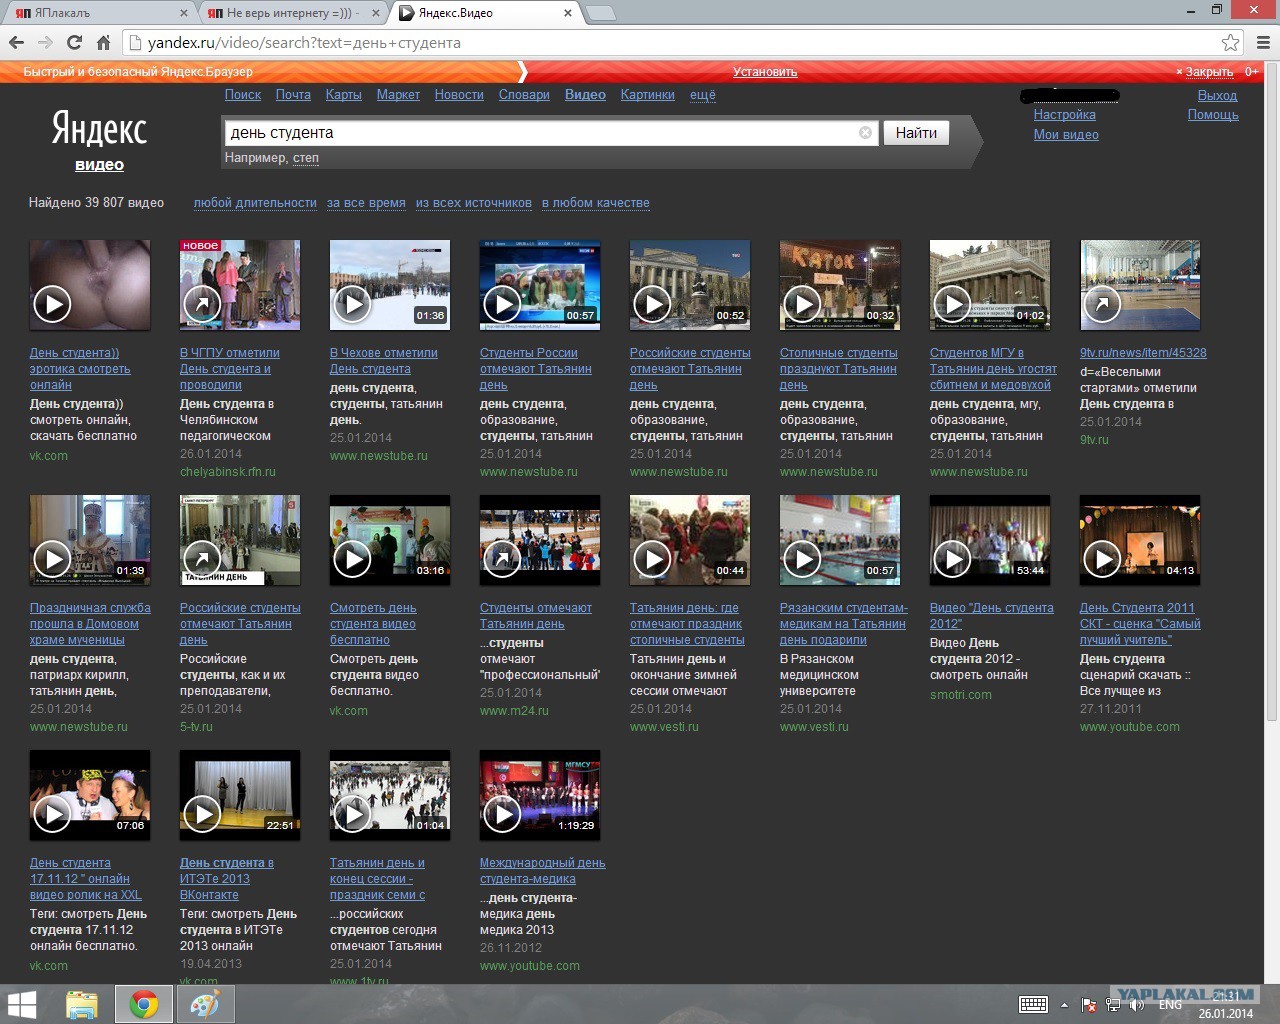Open the browser home page icon
The height and width of the screenshot is (1024, 1280).
(103, 43)
